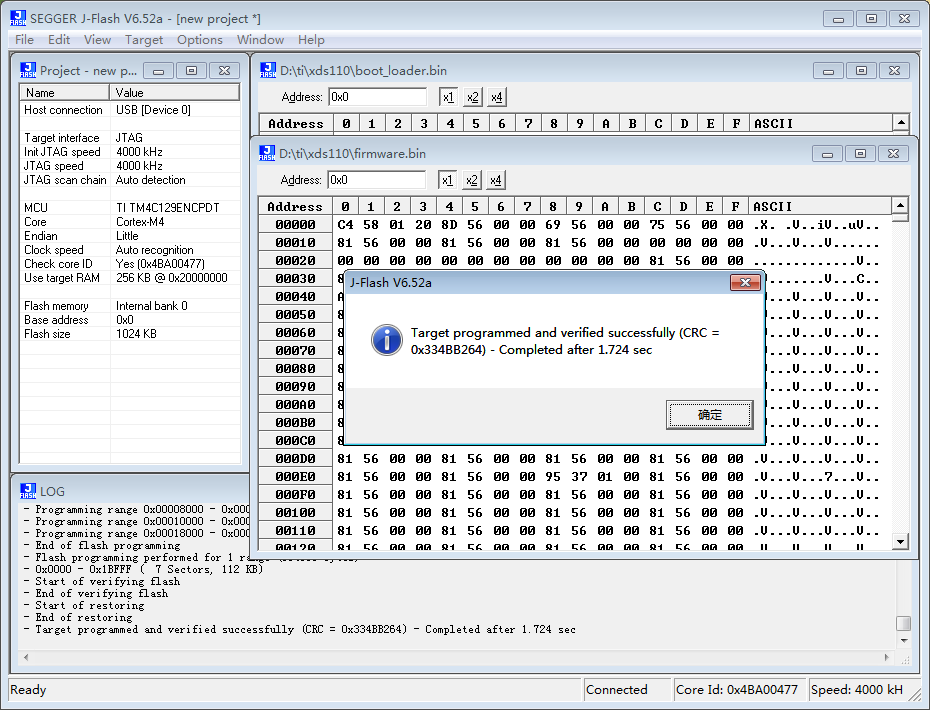Screen dimensions: 930x710
Task: Close the main J-Flash window
Action: (904, 19)
